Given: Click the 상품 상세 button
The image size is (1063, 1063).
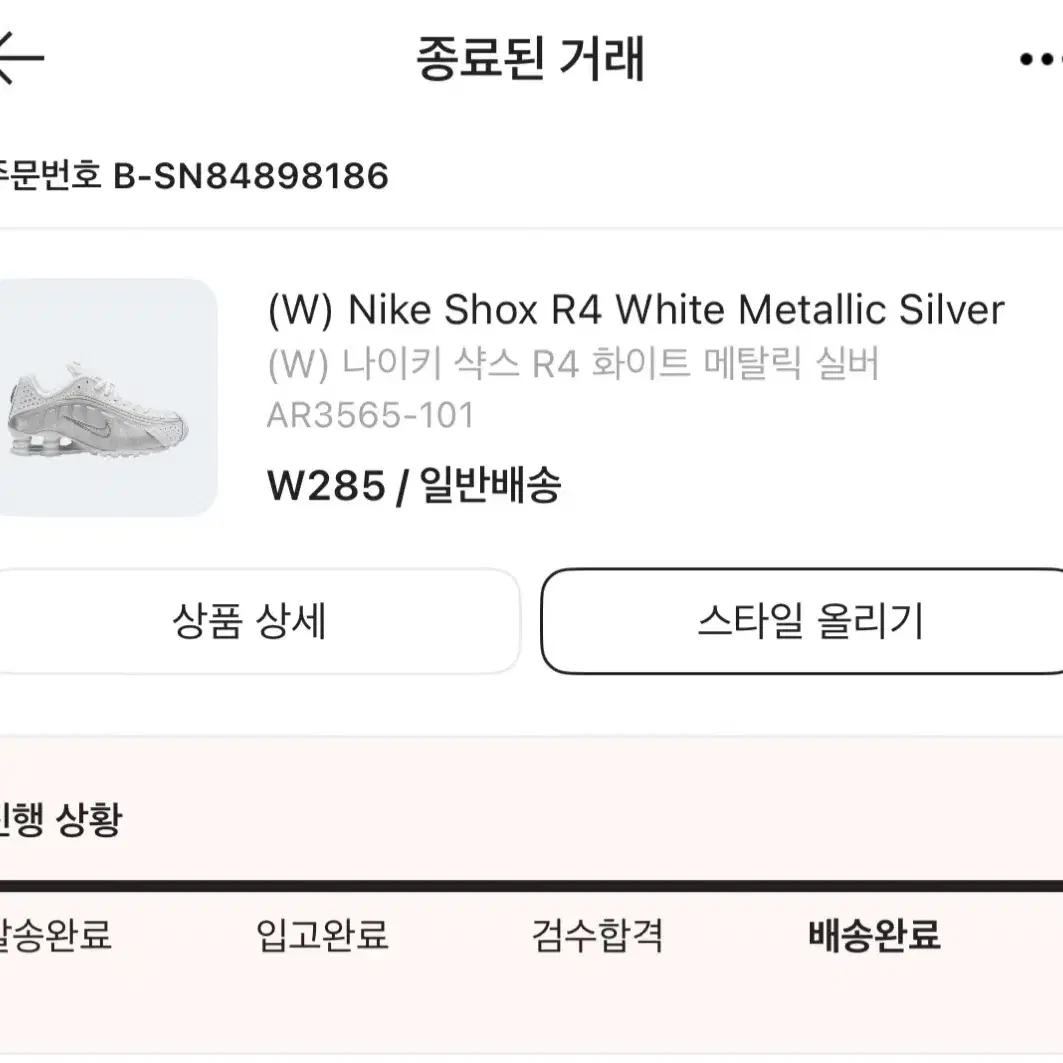Looking at the screenshot, I should pyautogui.click(x=259, y=621).
